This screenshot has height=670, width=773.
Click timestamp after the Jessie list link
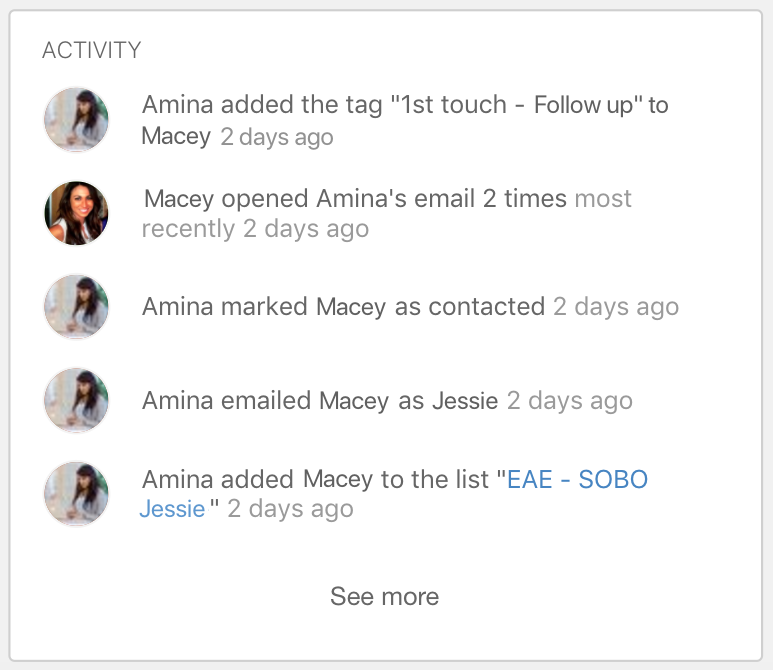pos(290,509)
